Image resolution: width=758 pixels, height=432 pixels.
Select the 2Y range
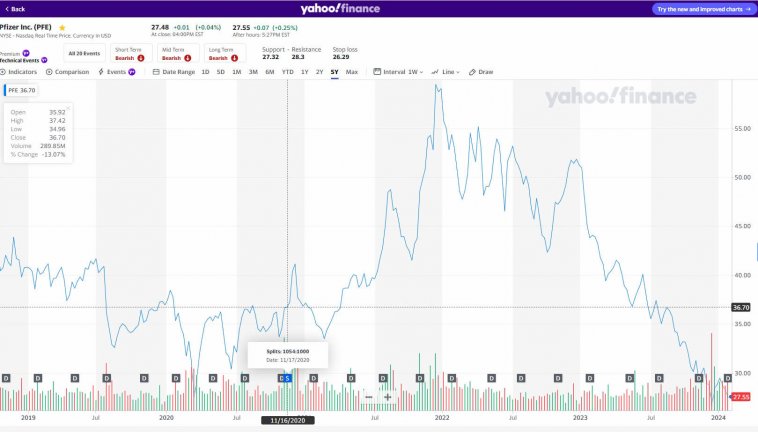pos(320,72)
